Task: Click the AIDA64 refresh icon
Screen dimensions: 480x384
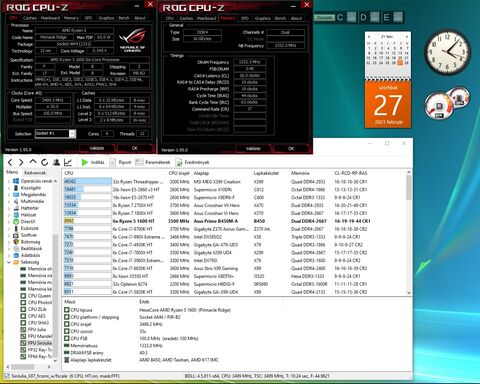Action: [44, 162]
